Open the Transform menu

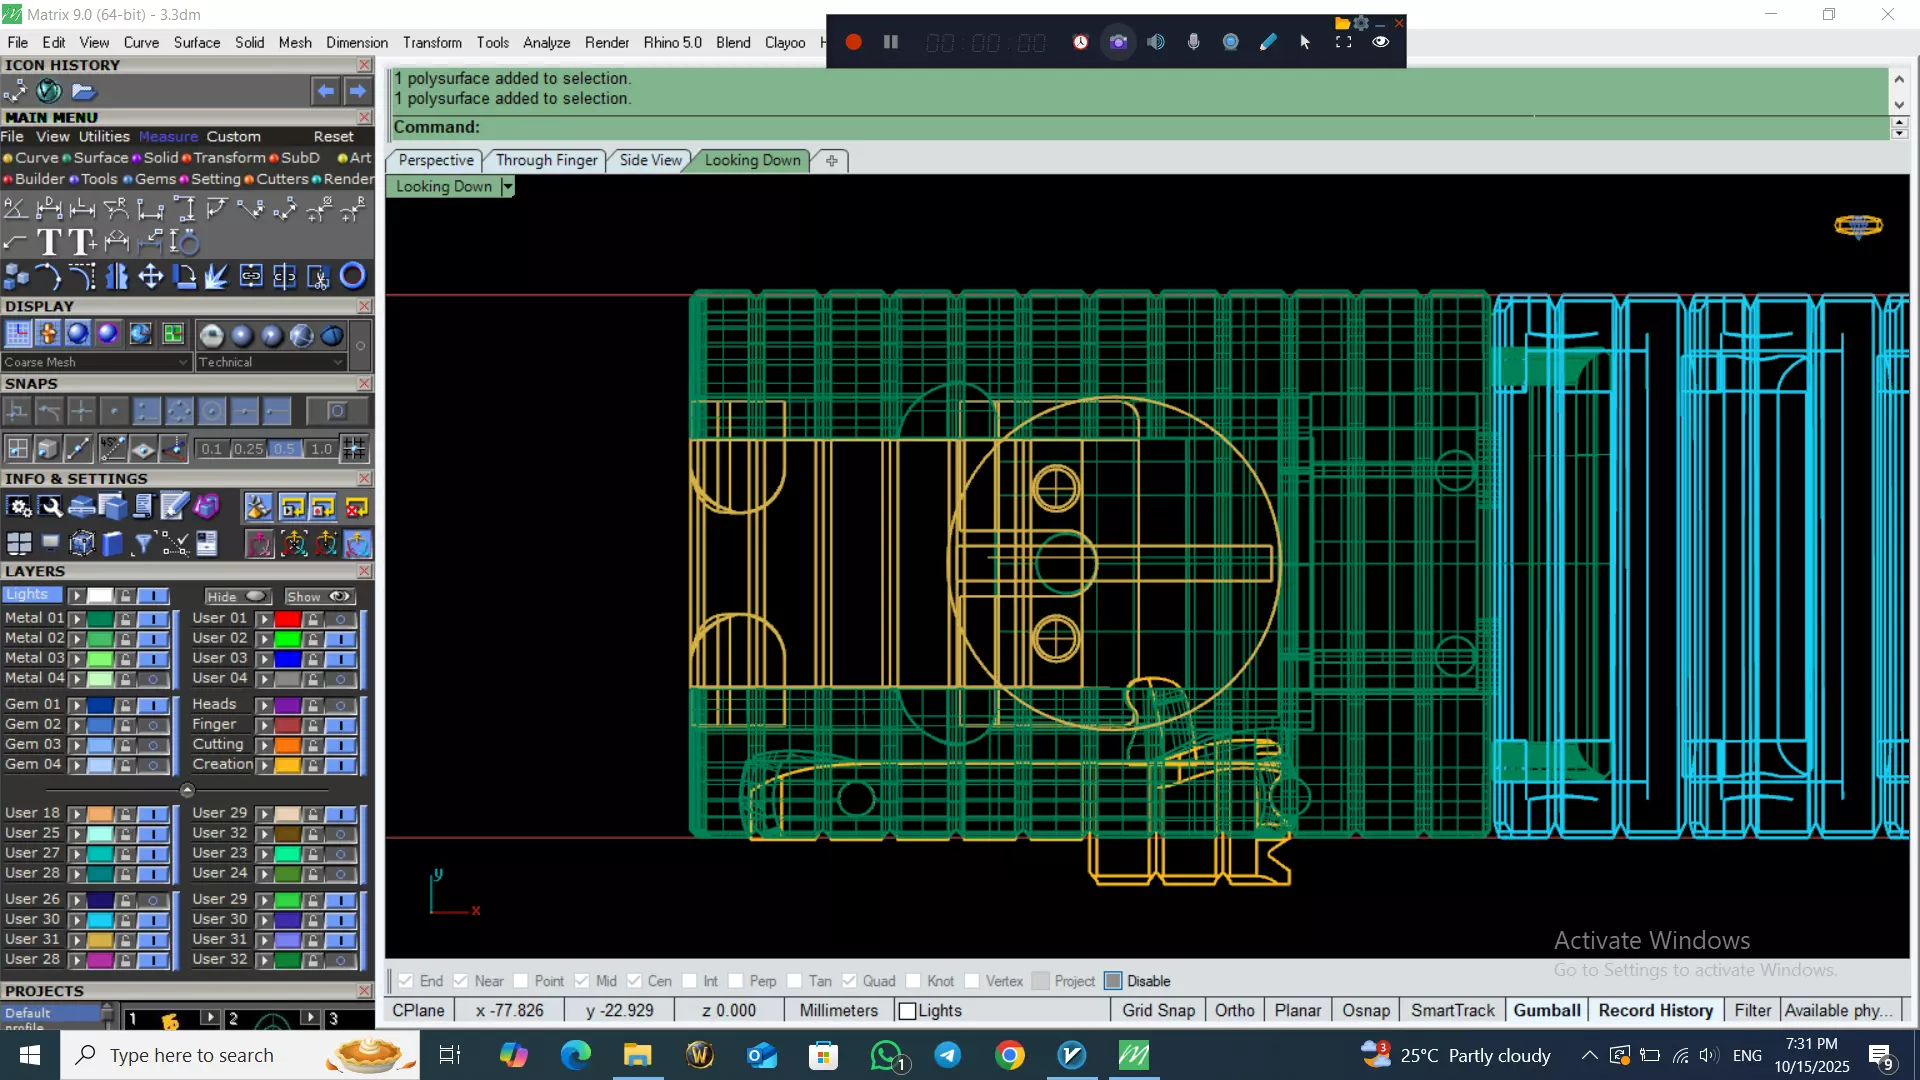click(431, 42)
